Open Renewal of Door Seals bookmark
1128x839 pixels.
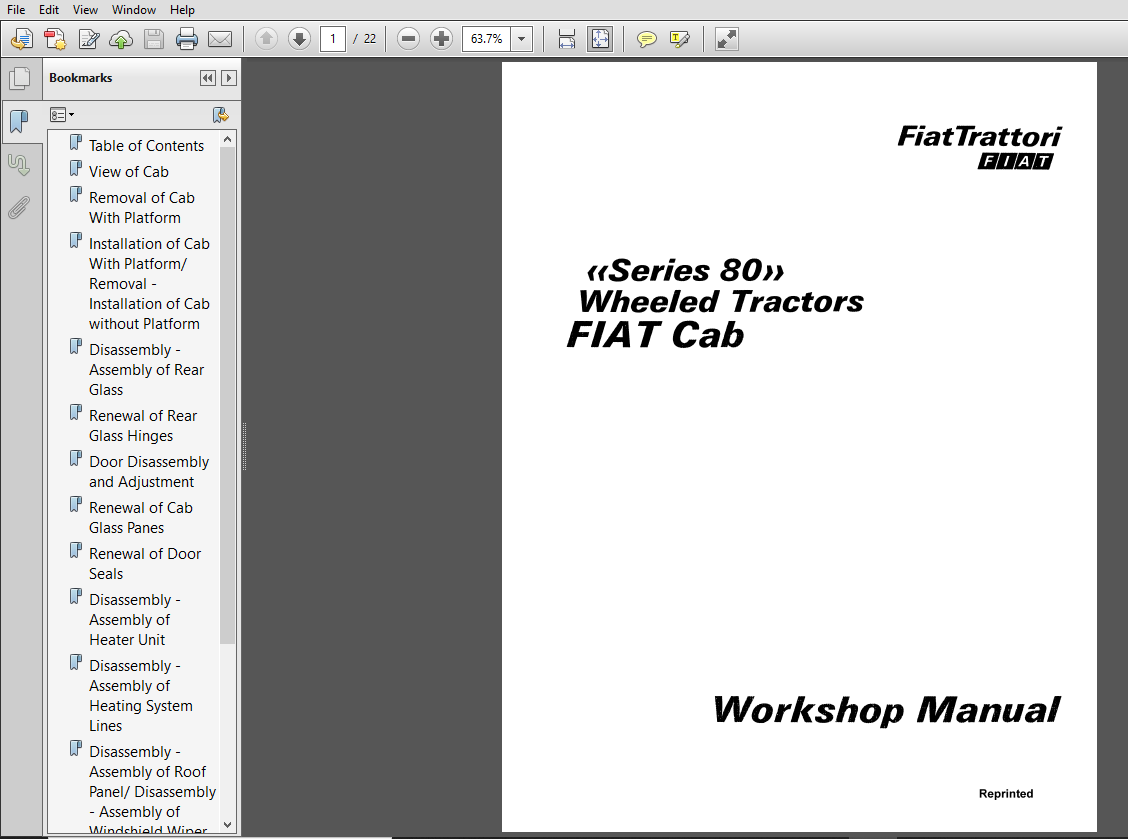click(145, 563)
